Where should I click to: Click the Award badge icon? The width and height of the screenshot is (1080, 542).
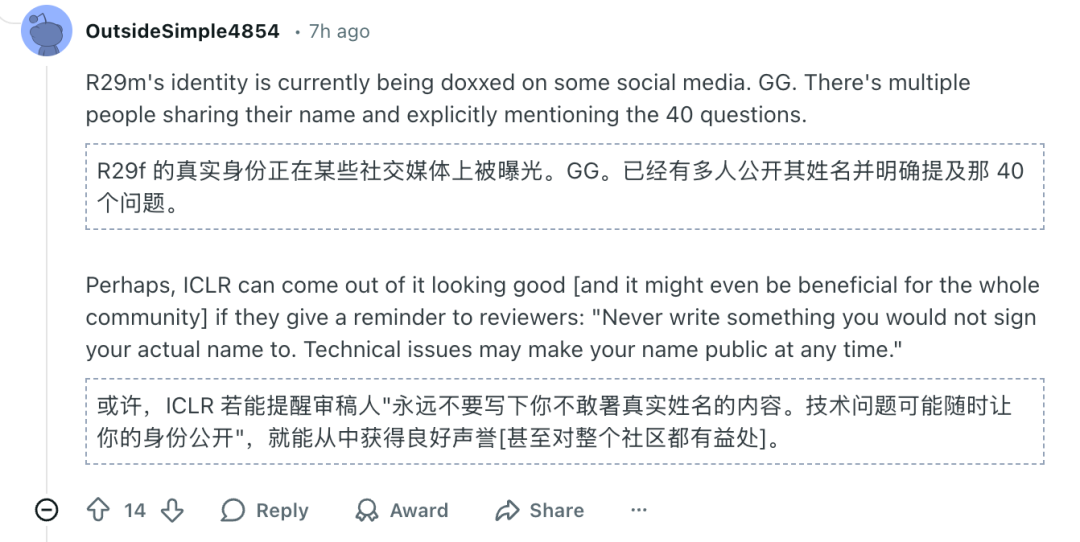tap(367, 510)
